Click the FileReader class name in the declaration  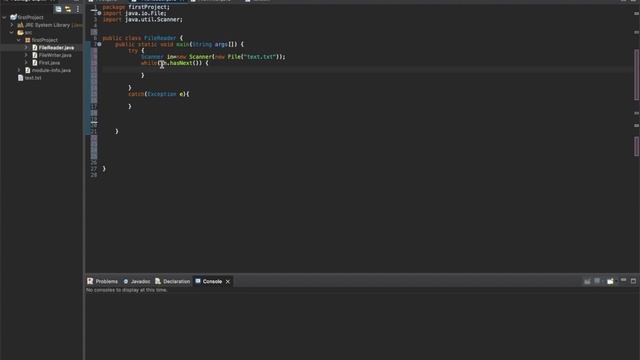click(x=160, y=38)
